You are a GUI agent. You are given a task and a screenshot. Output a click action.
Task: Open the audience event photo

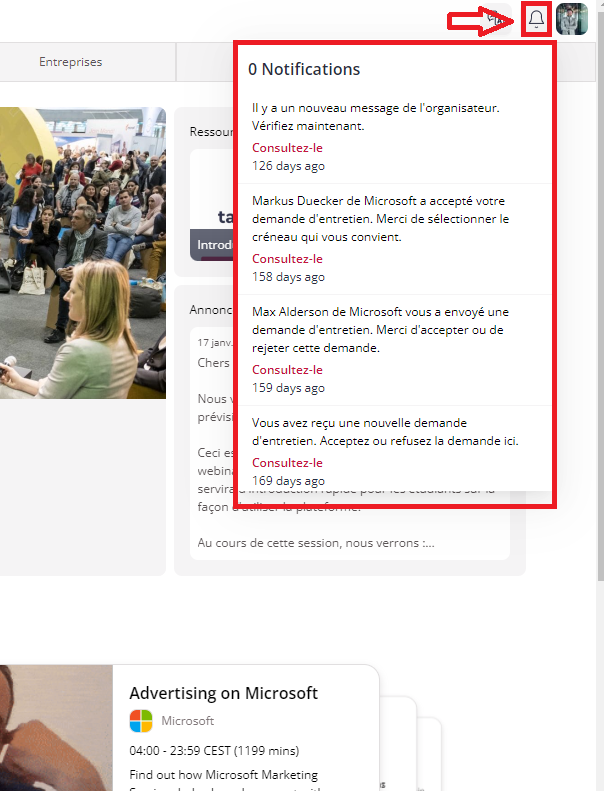point(83,253)
